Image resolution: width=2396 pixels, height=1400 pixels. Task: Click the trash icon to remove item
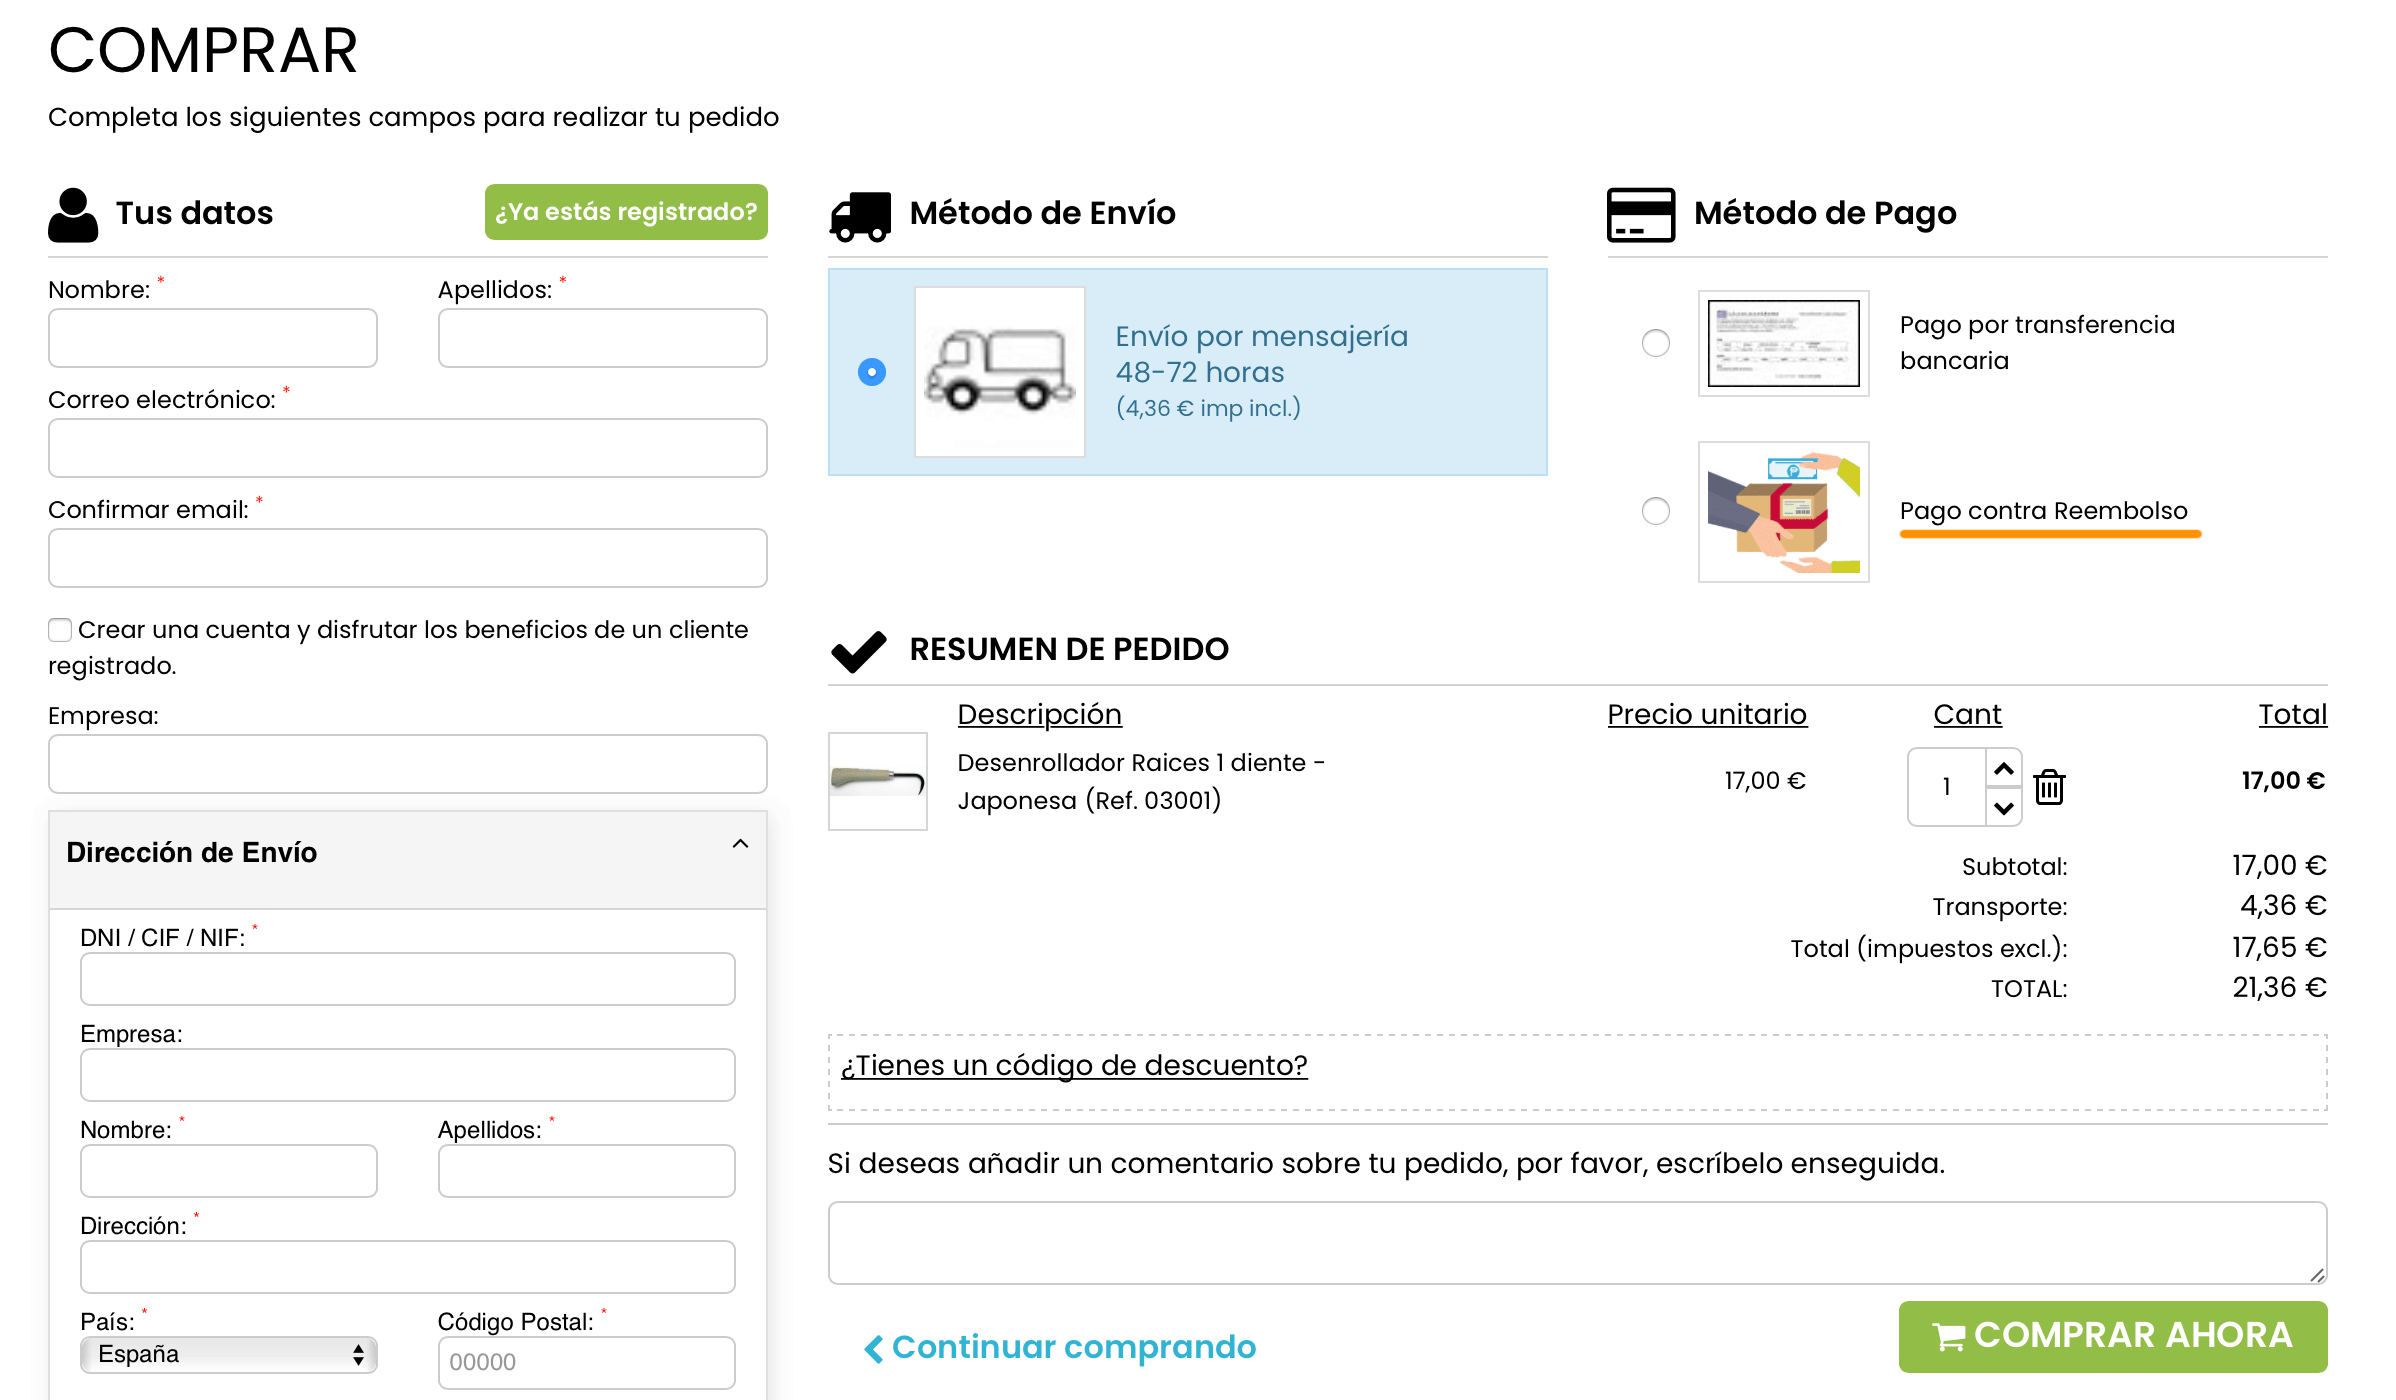[x=2049, y=786]
